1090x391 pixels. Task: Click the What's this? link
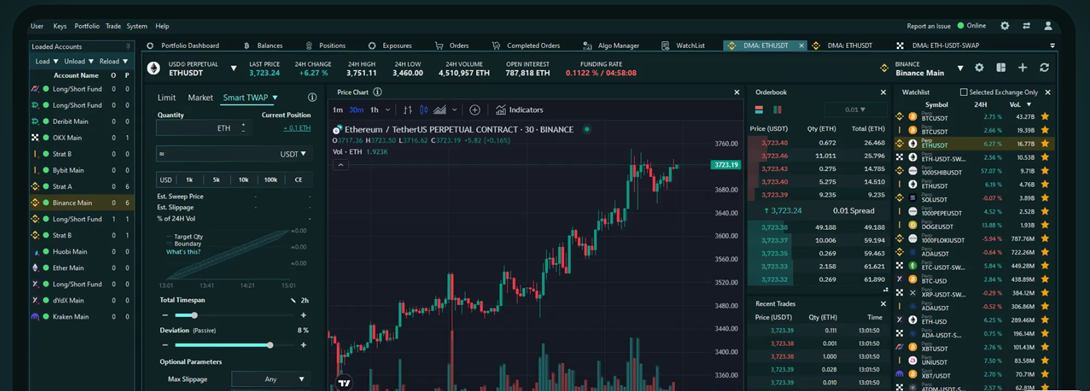183,252
